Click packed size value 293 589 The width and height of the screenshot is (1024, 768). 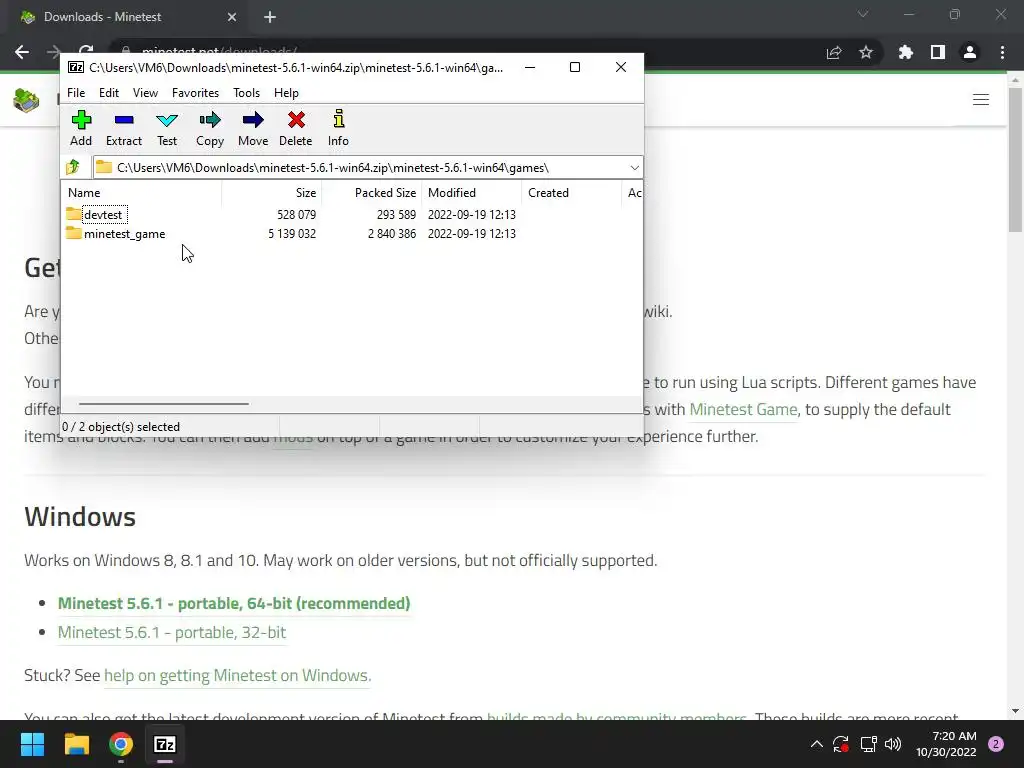pos(396,215)
